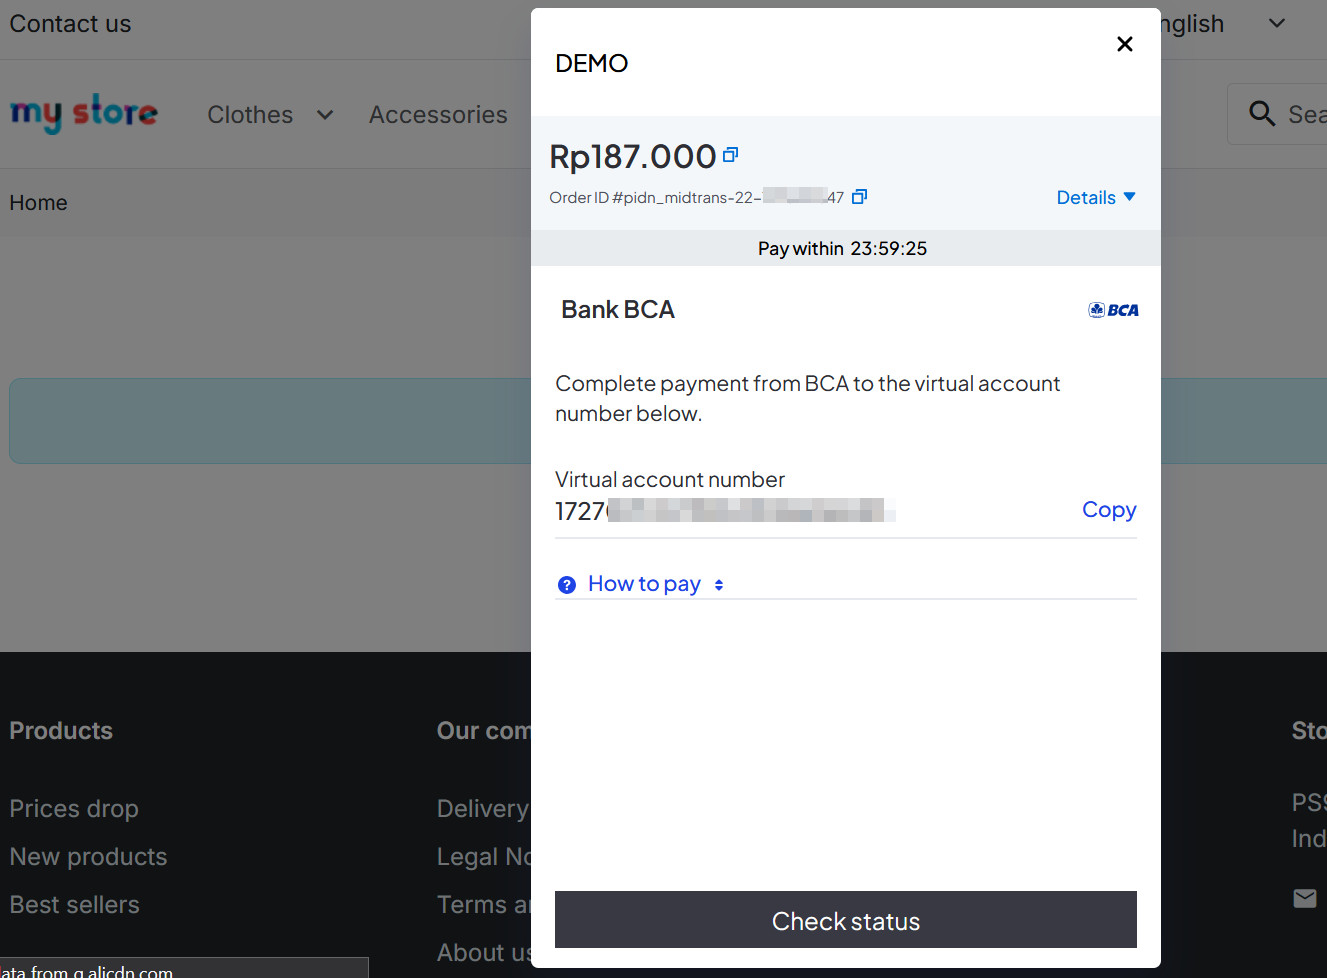
Task: Expand the Clothes dropdown chevron
Action: pyautogui.click(x=325, y=115)
